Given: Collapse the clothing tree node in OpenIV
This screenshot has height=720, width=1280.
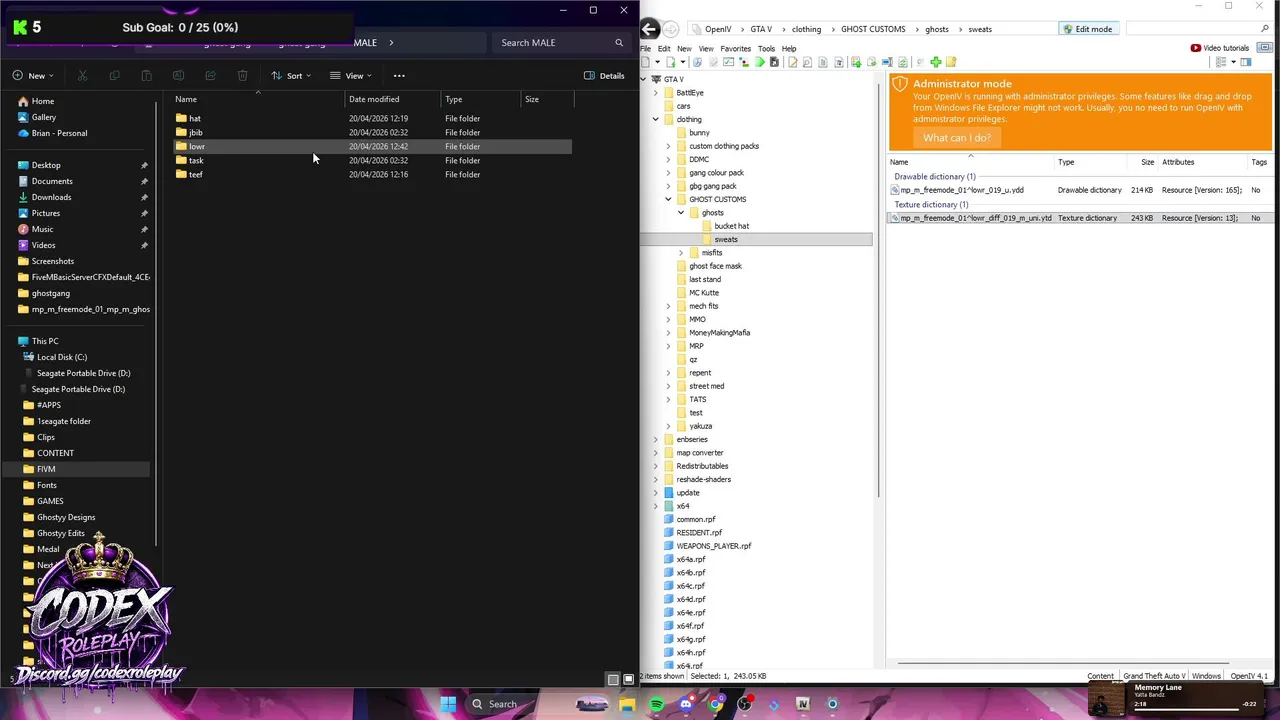Looking at the screenshot, I should [x=656, y=119].
